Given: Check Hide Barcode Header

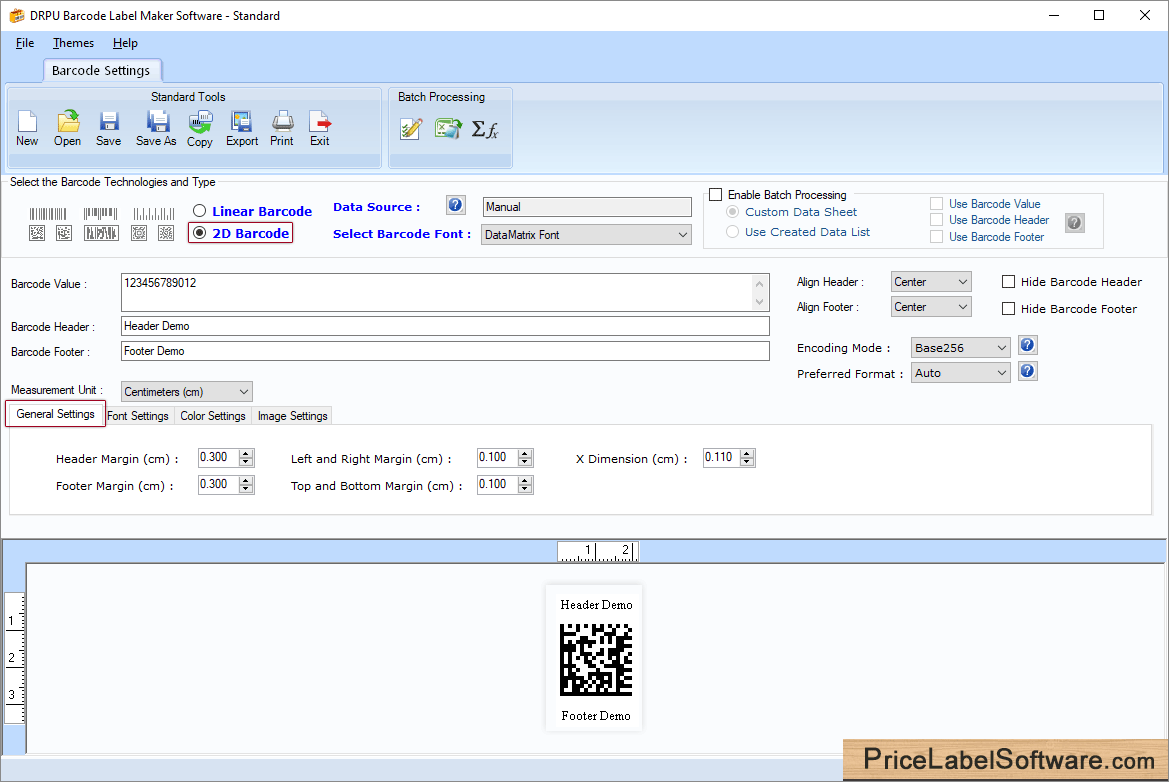Looking at the screenshot, I should click(1009, 282).
